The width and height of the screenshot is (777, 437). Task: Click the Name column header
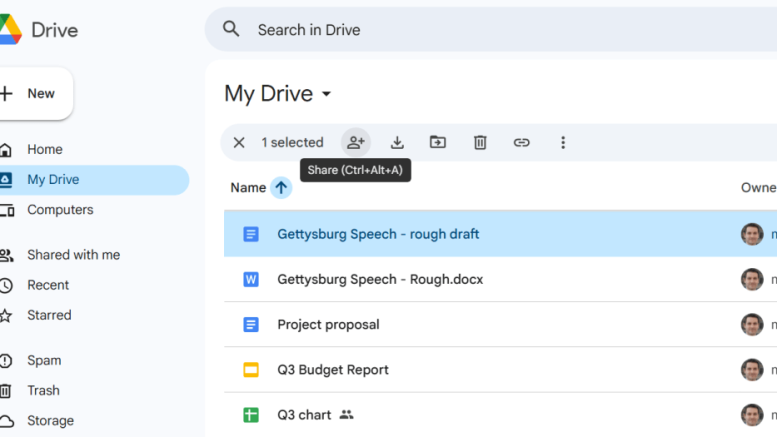click(248, 187)
